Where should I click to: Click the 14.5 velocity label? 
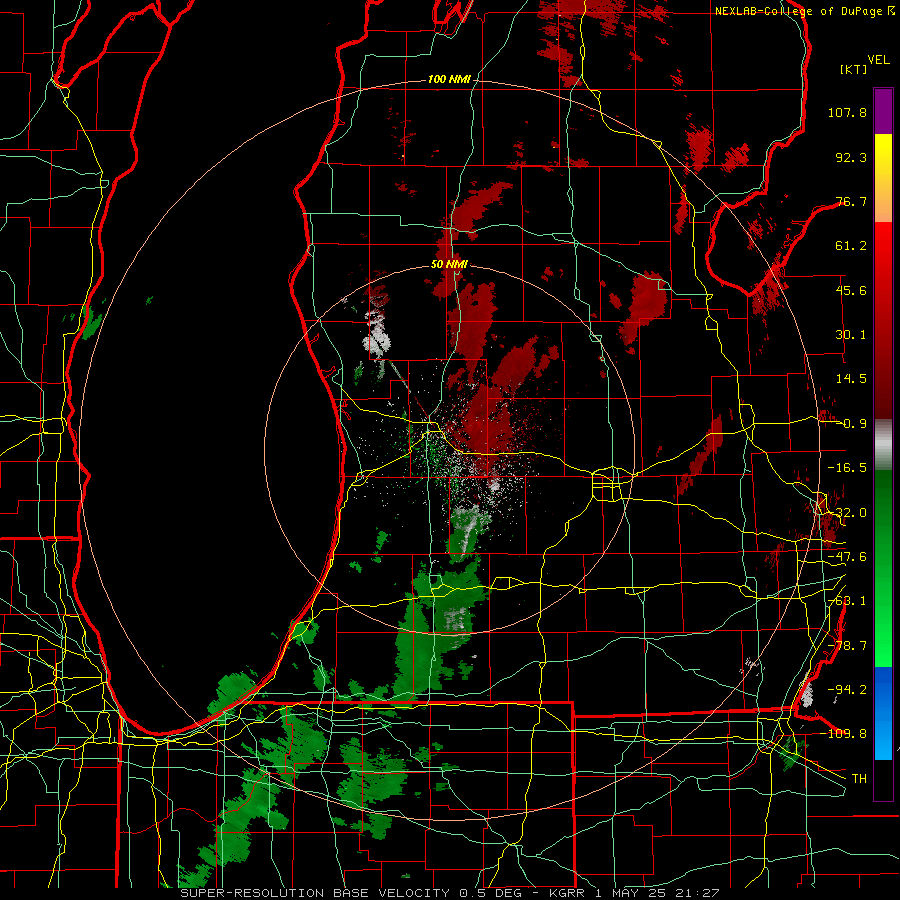(x=851, y=379)
